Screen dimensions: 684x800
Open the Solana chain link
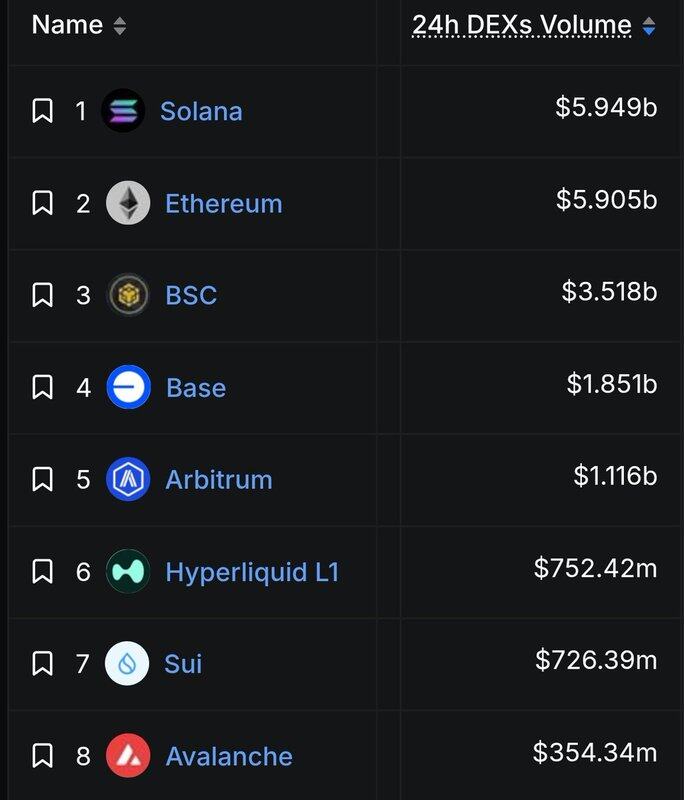201,111
